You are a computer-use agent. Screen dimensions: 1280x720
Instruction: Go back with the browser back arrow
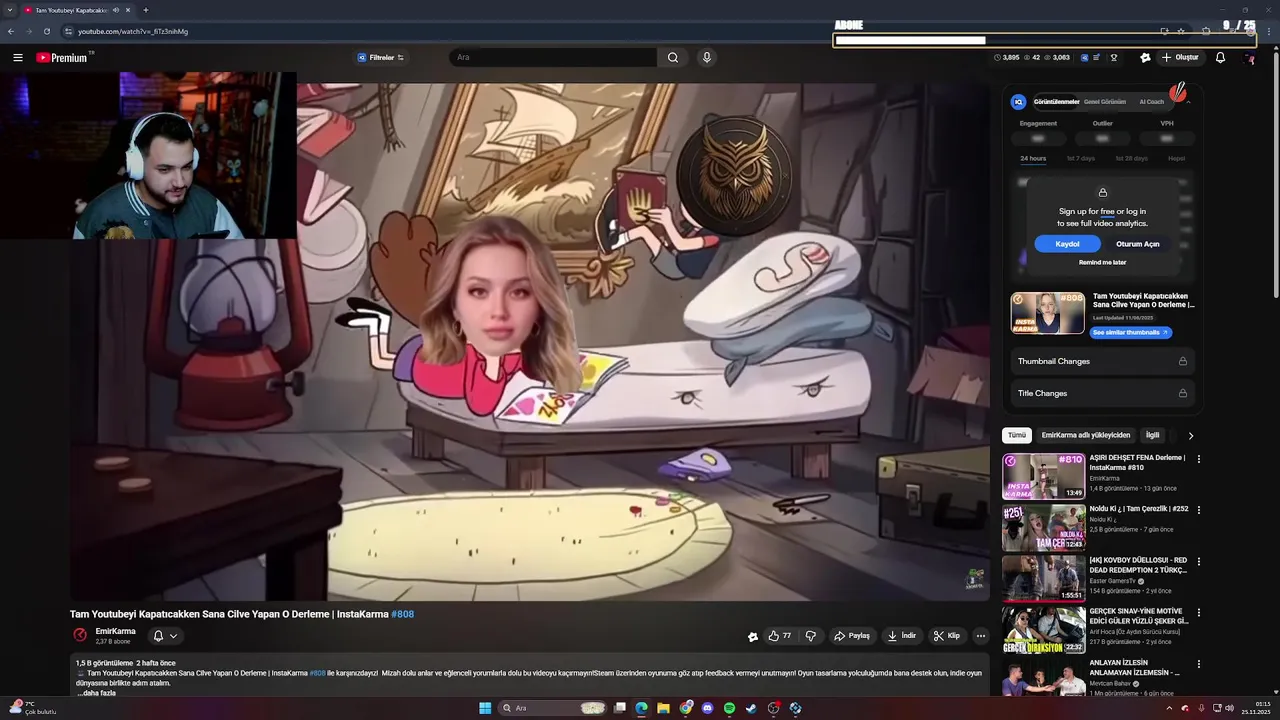pyautogui.click(x=11, y=31)
